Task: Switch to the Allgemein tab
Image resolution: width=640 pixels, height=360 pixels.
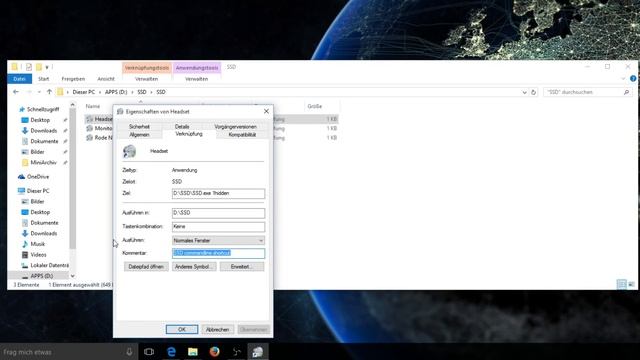Action: [139, 135]
